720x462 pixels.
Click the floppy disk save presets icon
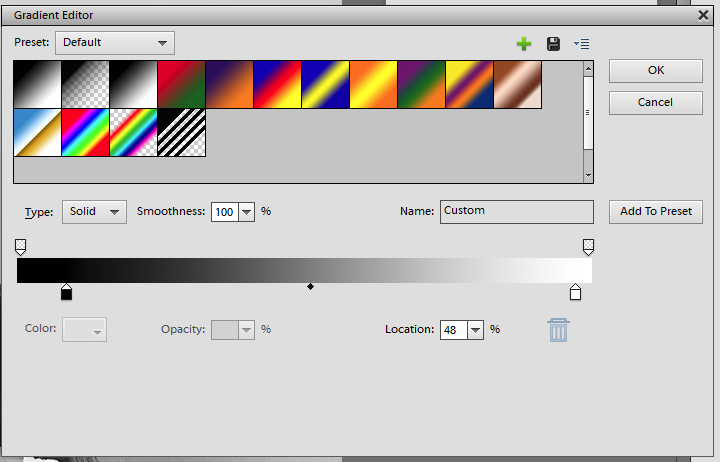[x=553, y=44]
